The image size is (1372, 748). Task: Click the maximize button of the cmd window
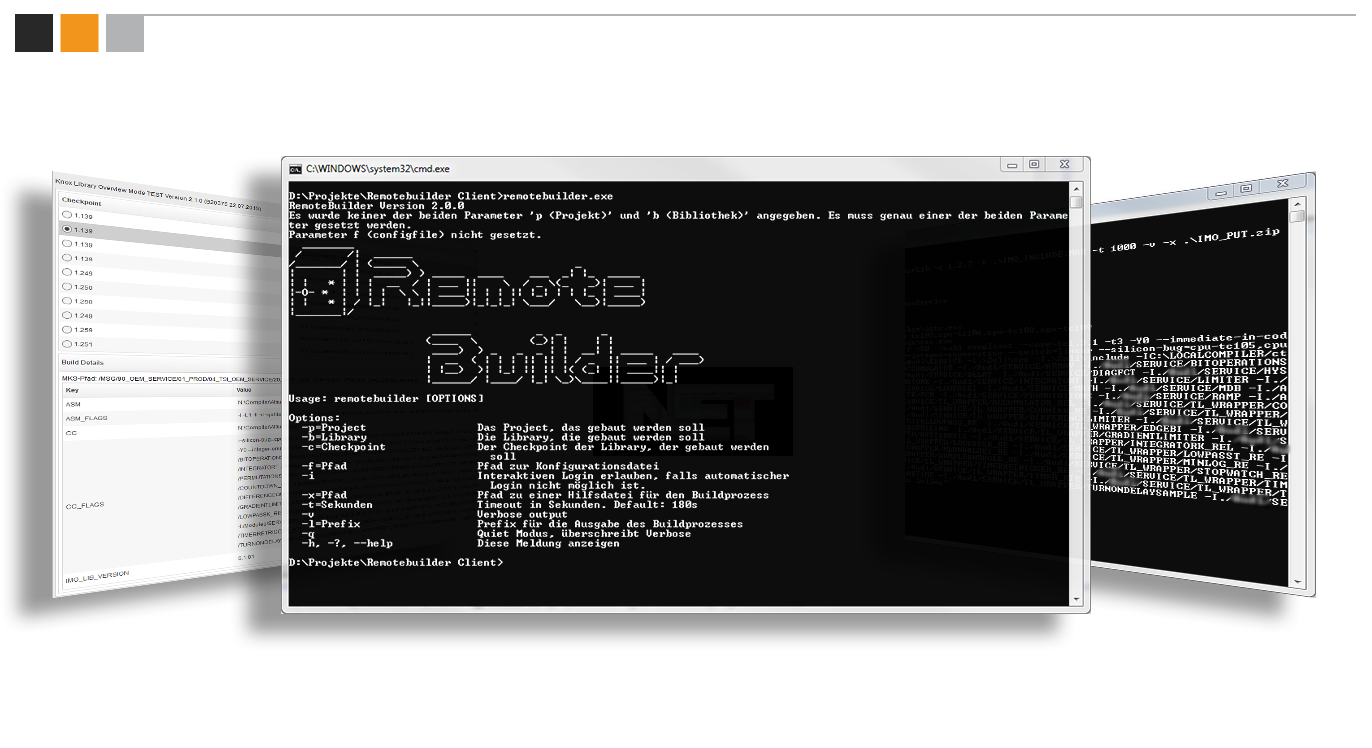(x=1034, y=164)
